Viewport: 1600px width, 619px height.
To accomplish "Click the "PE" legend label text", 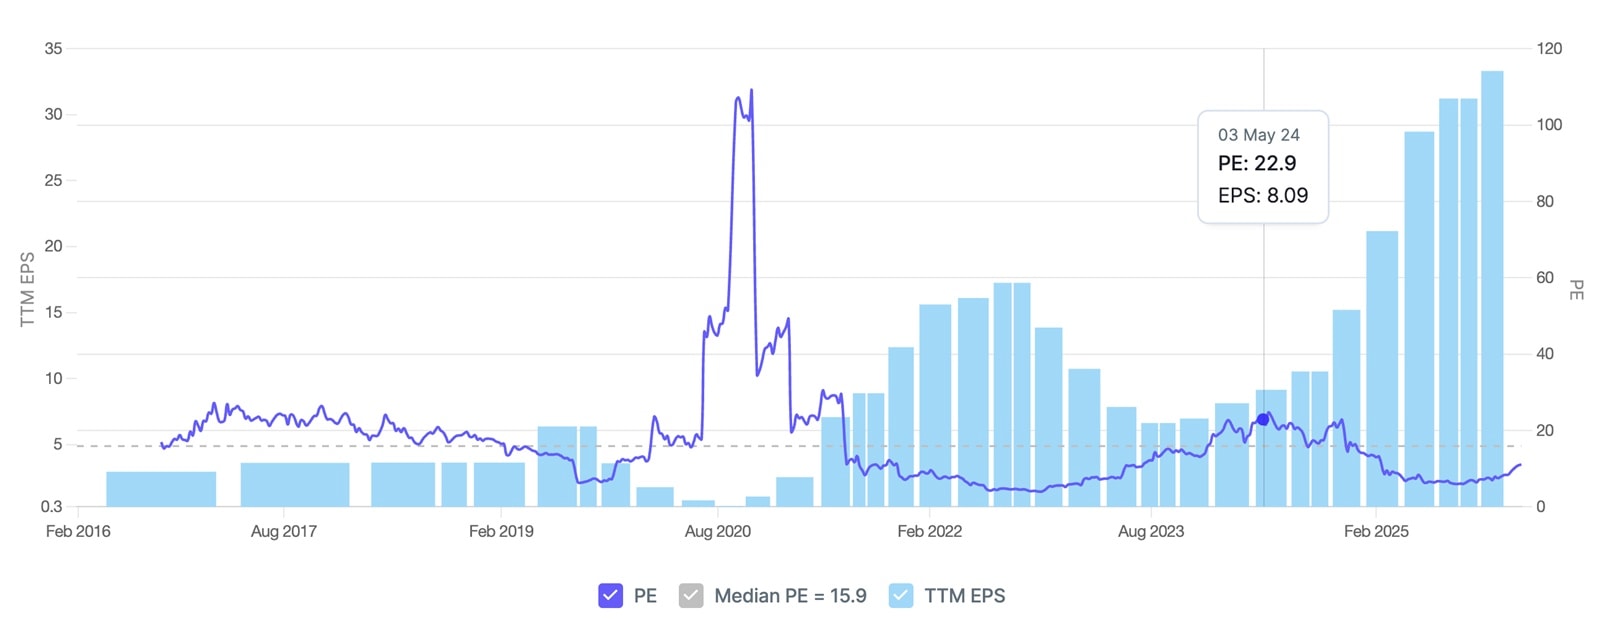I will click(x=645, y=596).
